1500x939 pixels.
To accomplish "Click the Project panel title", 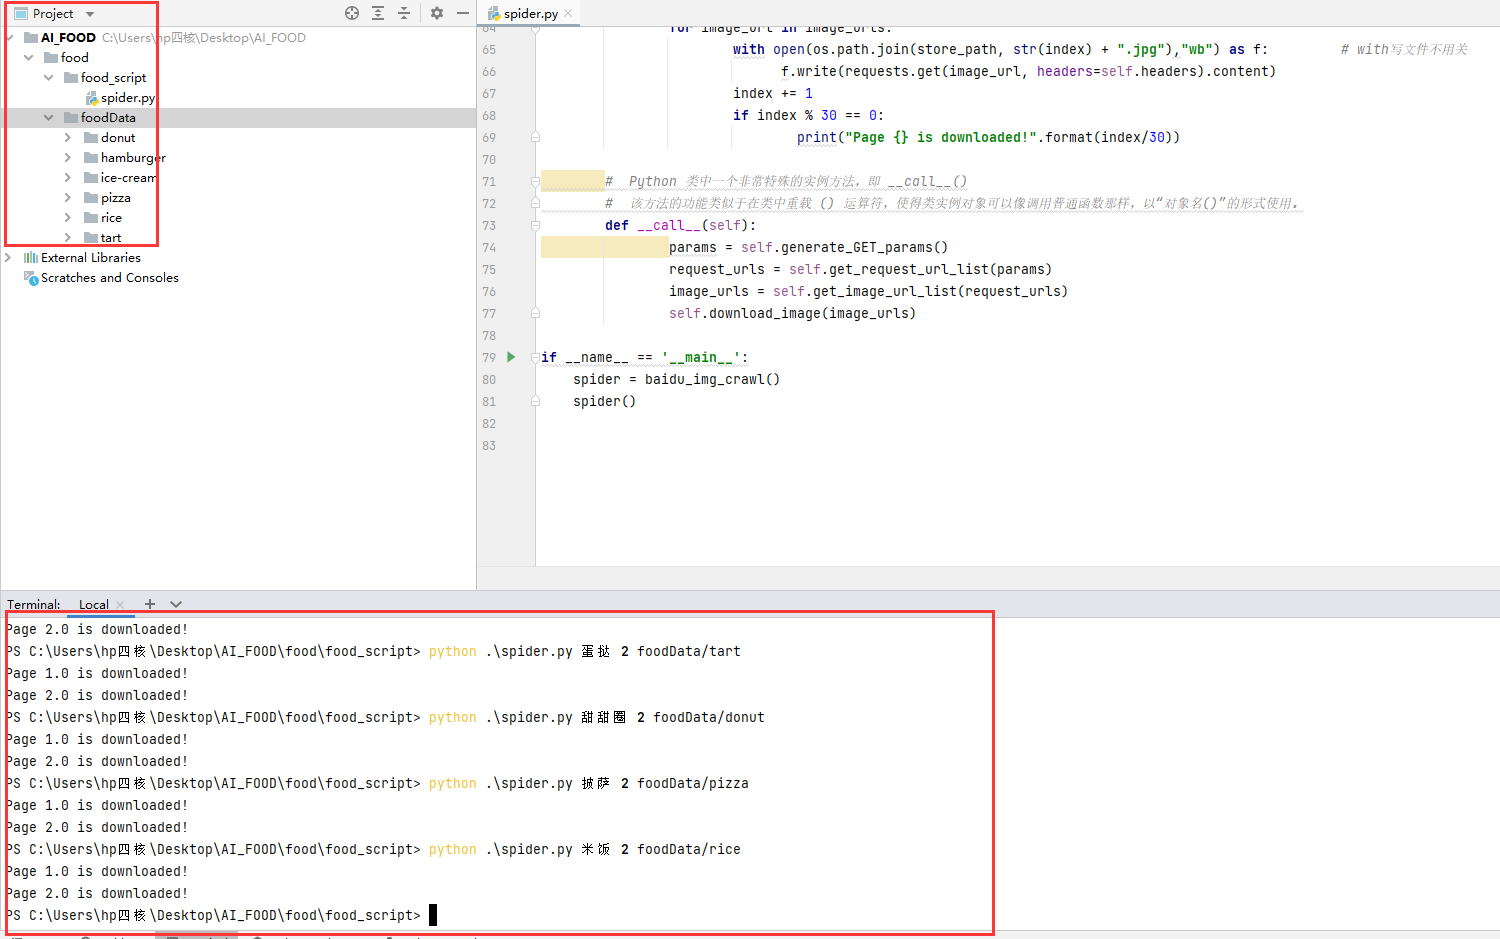I will (53, 14).
